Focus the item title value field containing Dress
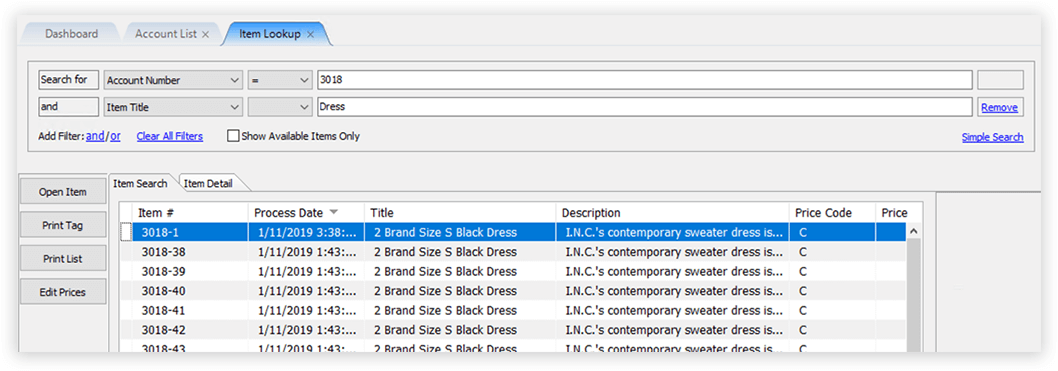This screenshot has height=371, width=1058. (x=644, y=107)
